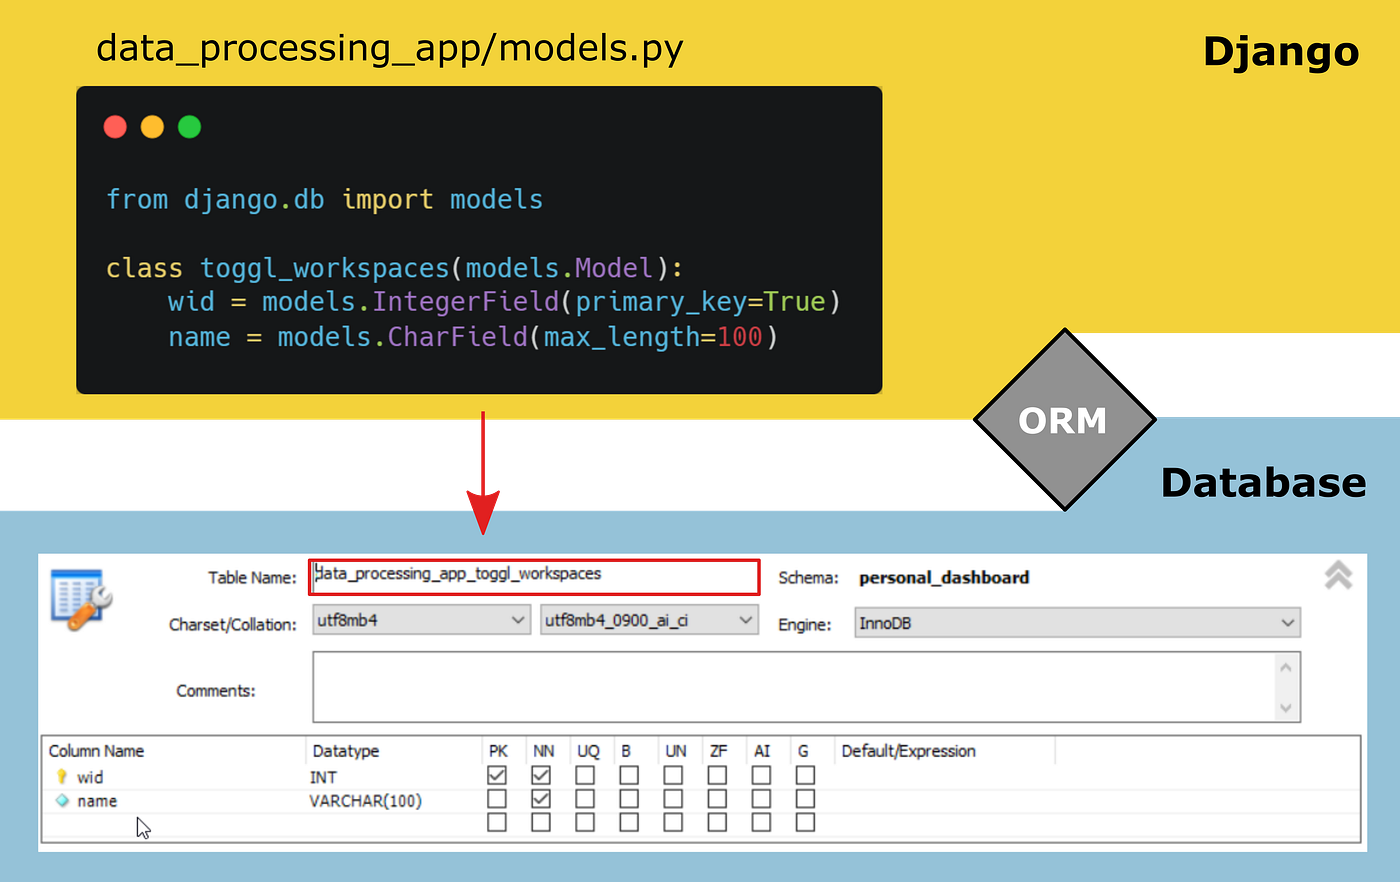Image resolution: width=1400 pixels, height=882 pixels.
Task: Click the diamond column icon beside name
Action: (62, 801)
